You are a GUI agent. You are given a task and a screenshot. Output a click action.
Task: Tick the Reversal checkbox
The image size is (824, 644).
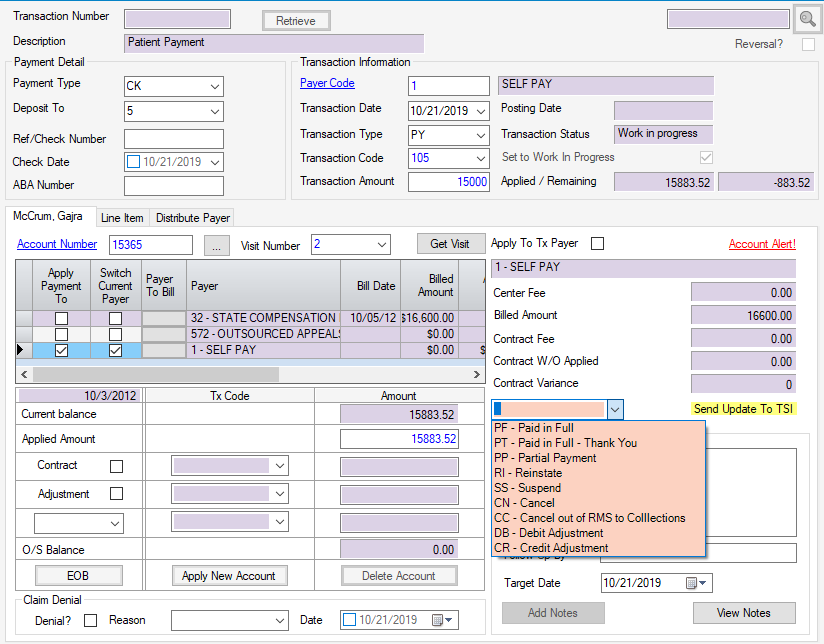[807, 44]
